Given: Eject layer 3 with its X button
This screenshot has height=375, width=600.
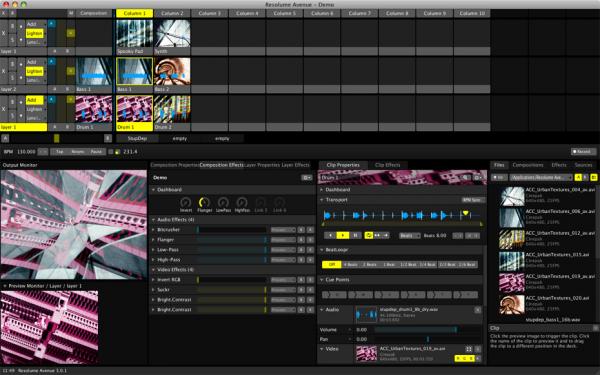Looking at the screenshot, I should (3, 109).
